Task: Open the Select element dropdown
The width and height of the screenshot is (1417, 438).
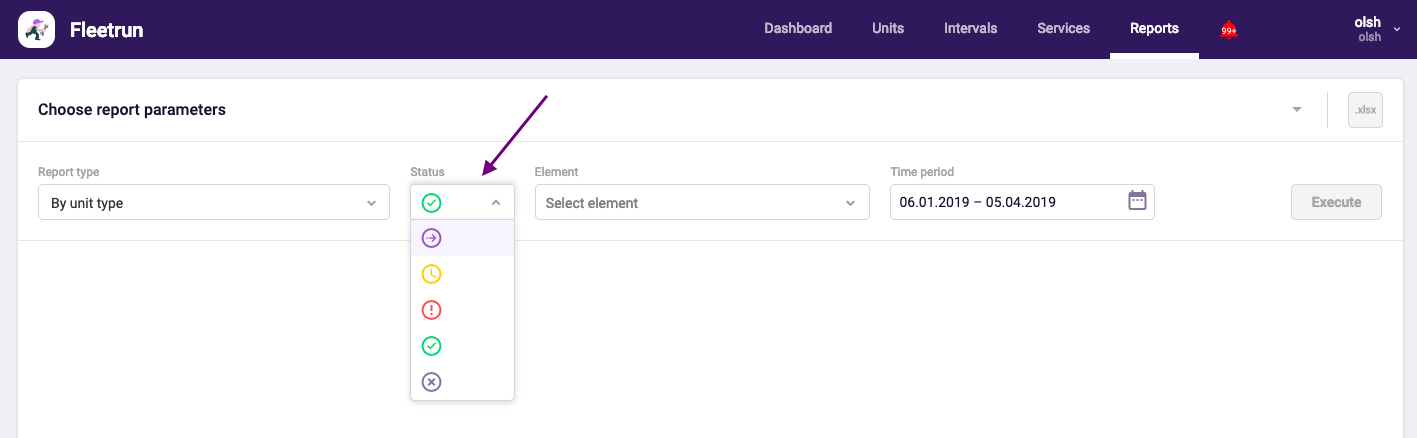Action: coord(700,203)
